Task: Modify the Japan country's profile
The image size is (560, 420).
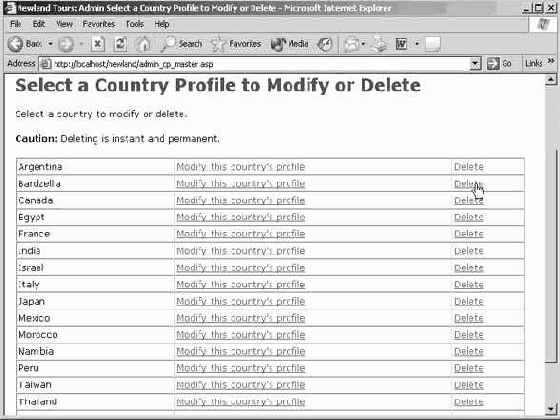Action: pyautogui.click(x=241, y=301)
